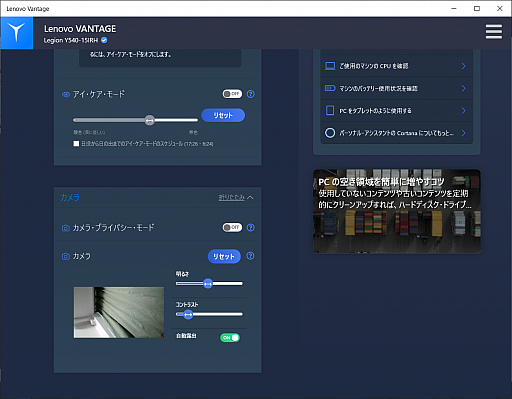The image size is (512, 399).
Task: Click the Cortana circle icon
Action: point(330,133)
